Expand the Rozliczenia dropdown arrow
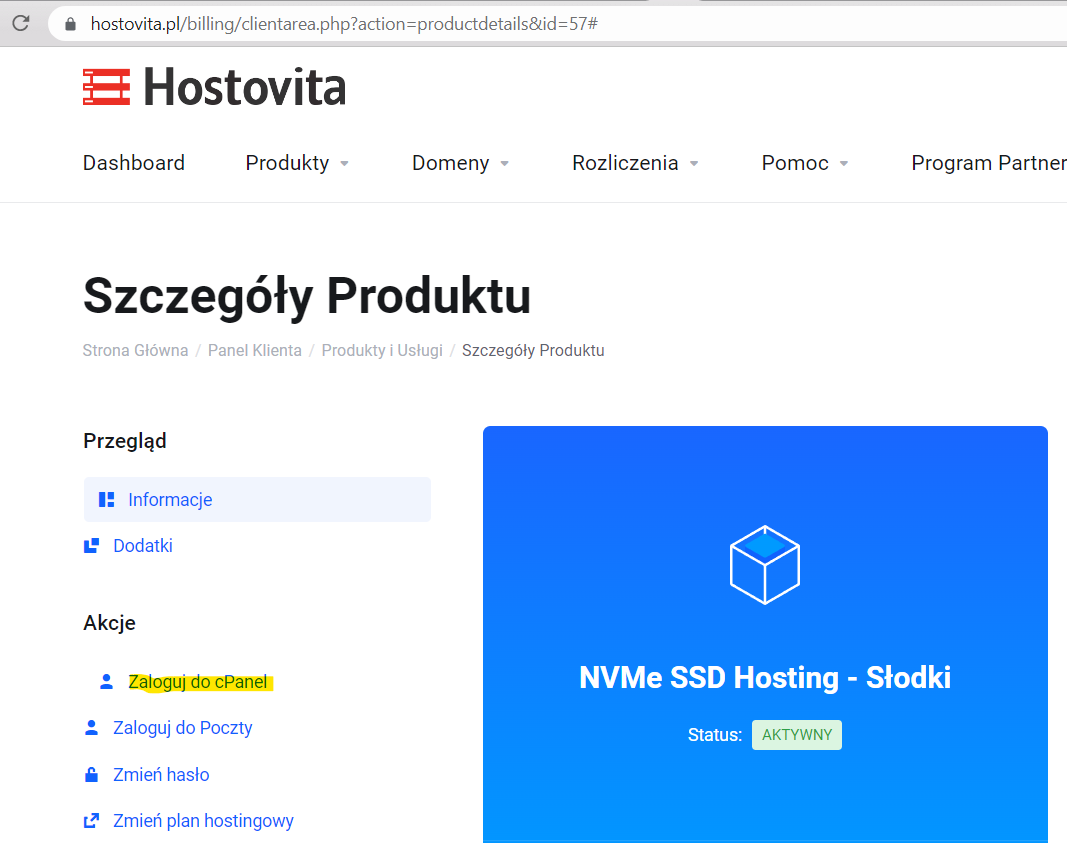The width and height of the screenshot is (1067, 843). click(x=694, y=163)
